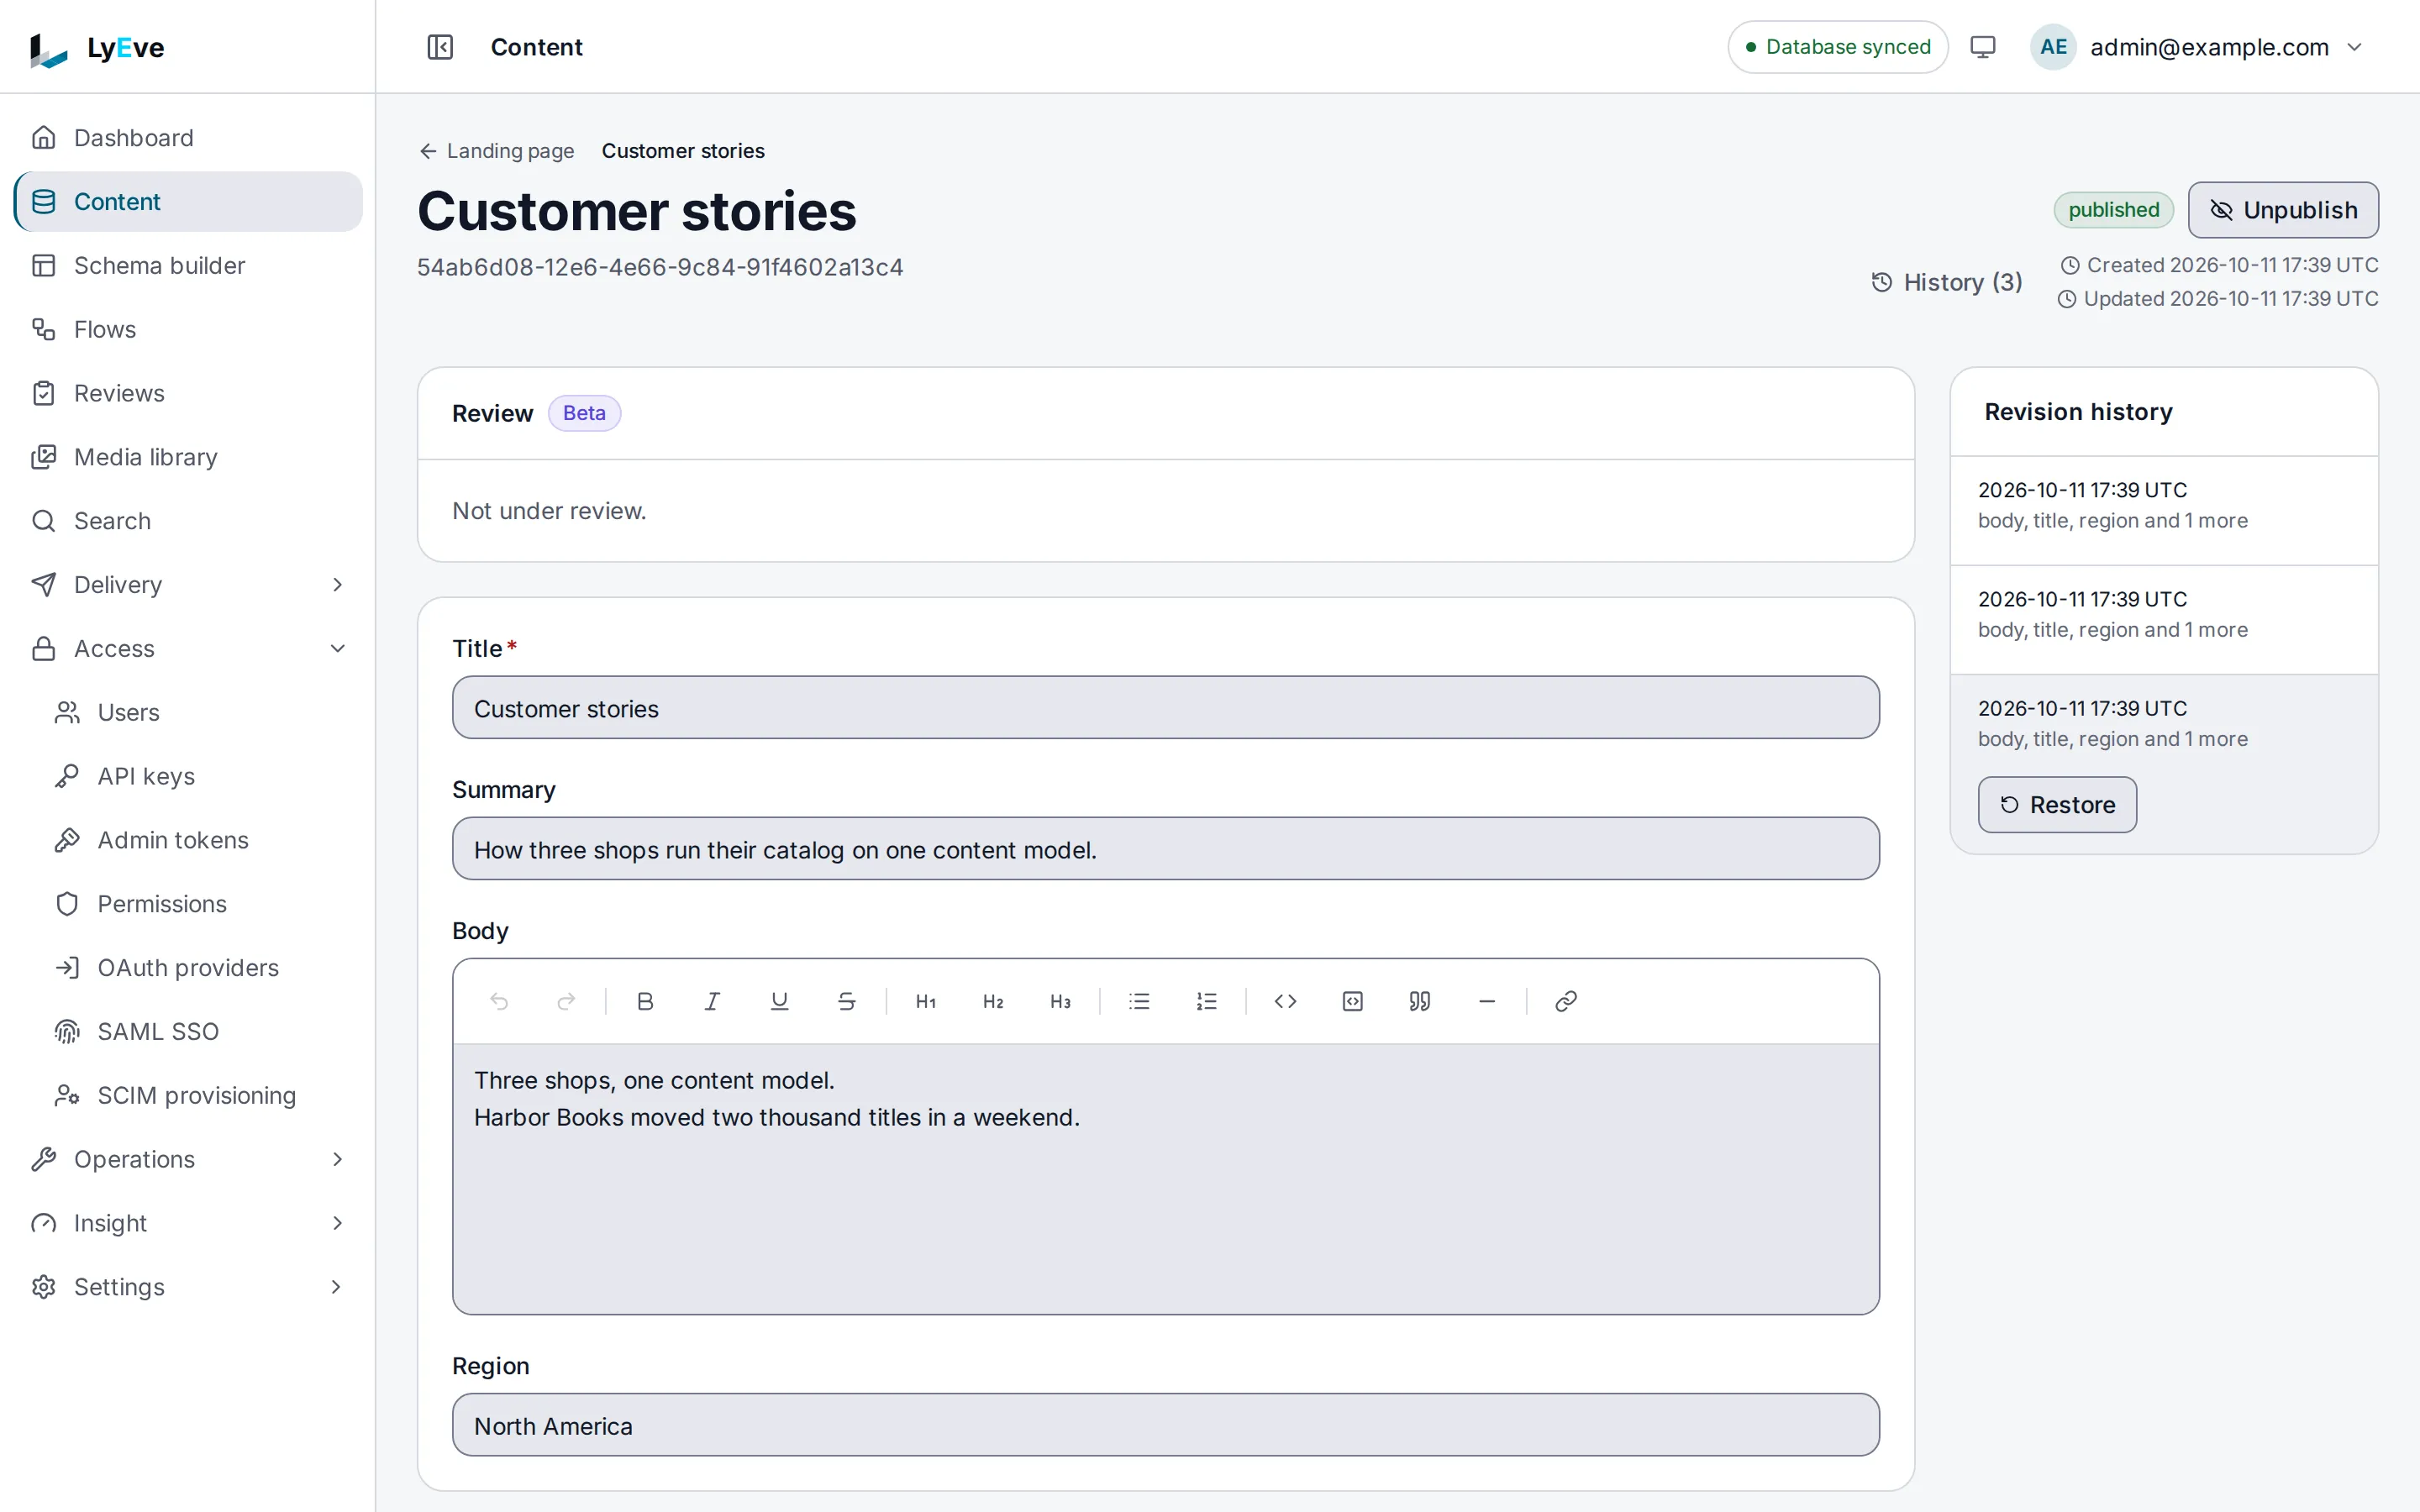The width and height of the screenshot is (2420, 1512).
Task: Open History (3)
Action: pyautogui.click(x=1946, y=282)
